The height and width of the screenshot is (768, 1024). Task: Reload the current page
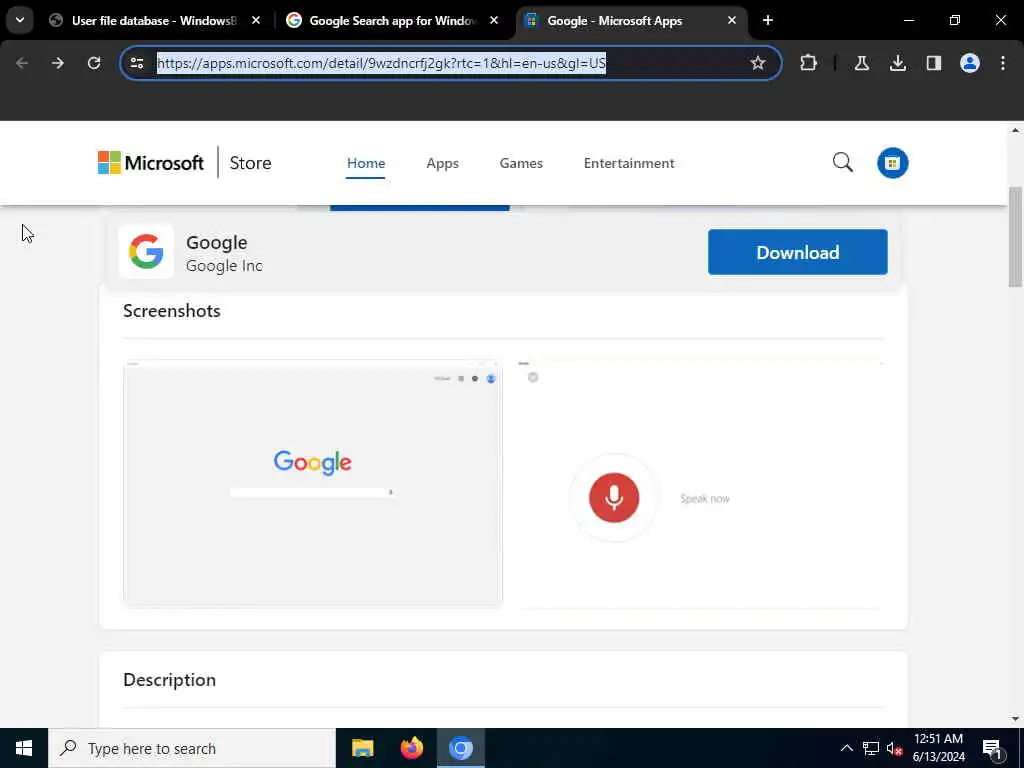click(94, 63)
